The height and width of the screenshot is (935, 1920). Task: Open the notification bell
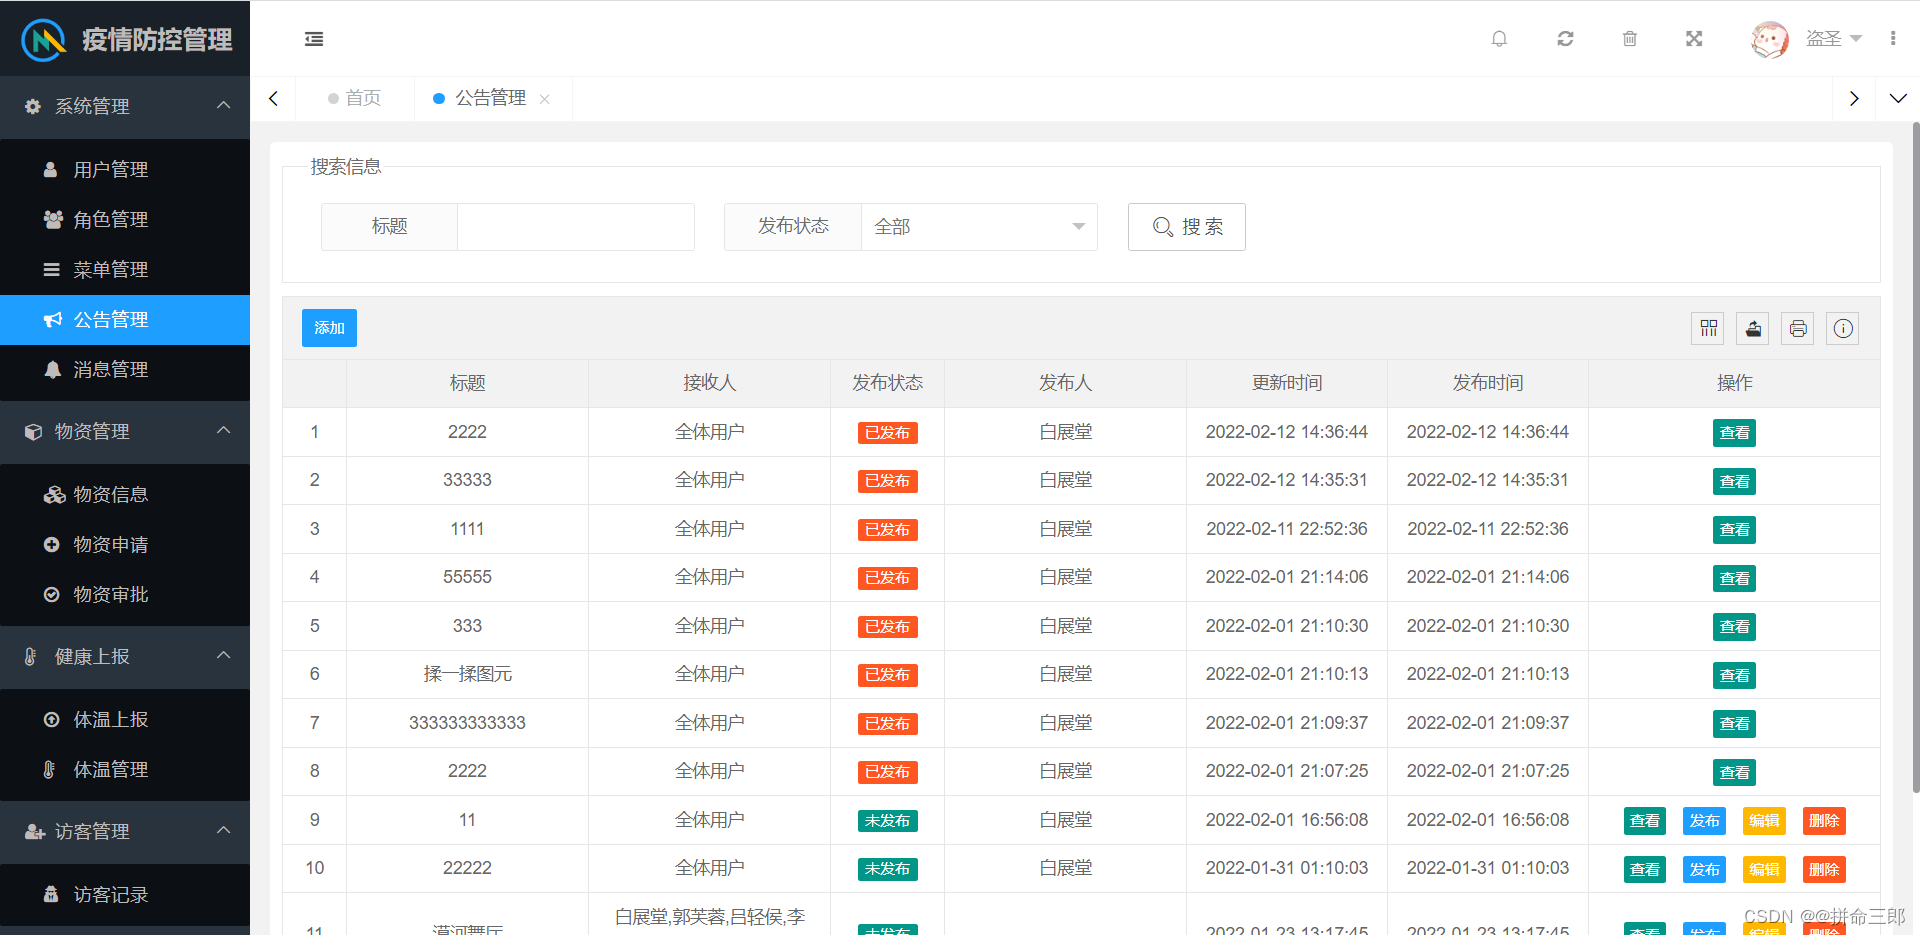pos(1499,39)
